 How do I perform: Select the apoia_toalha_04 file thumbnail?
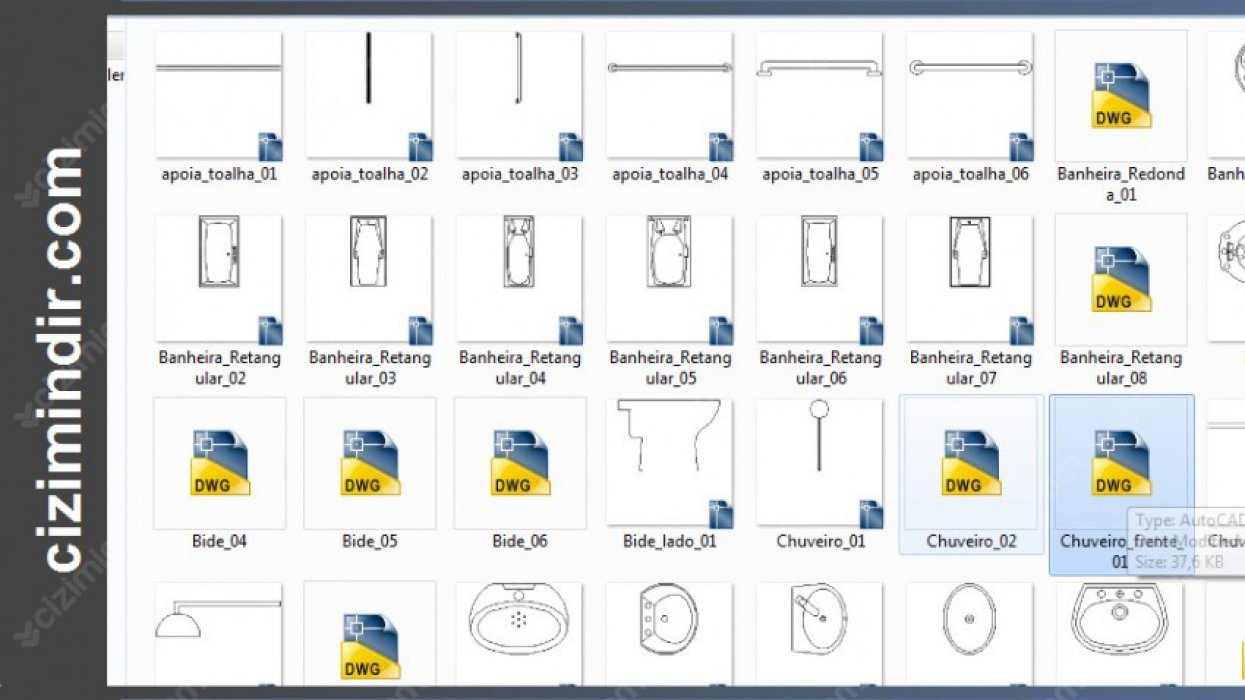(x=670, y=96)
